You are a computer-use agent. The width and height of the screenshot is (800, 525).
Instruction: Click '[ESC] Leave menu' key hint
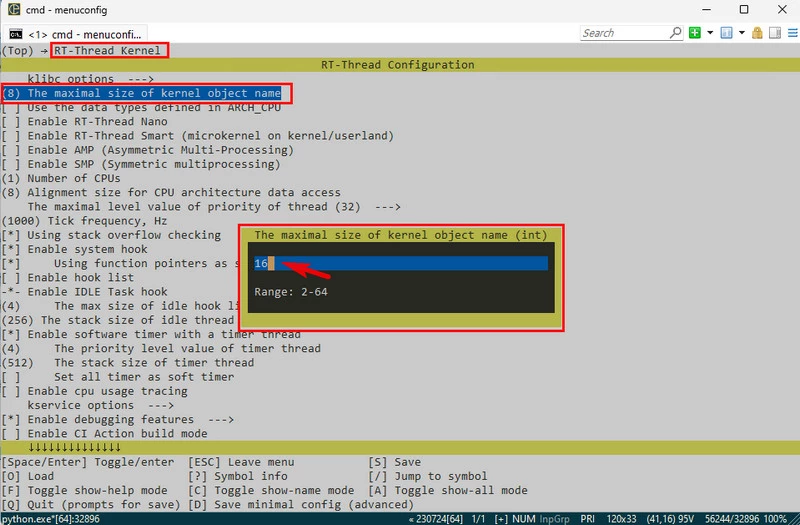pyautogui.click(x=241, y=462)
